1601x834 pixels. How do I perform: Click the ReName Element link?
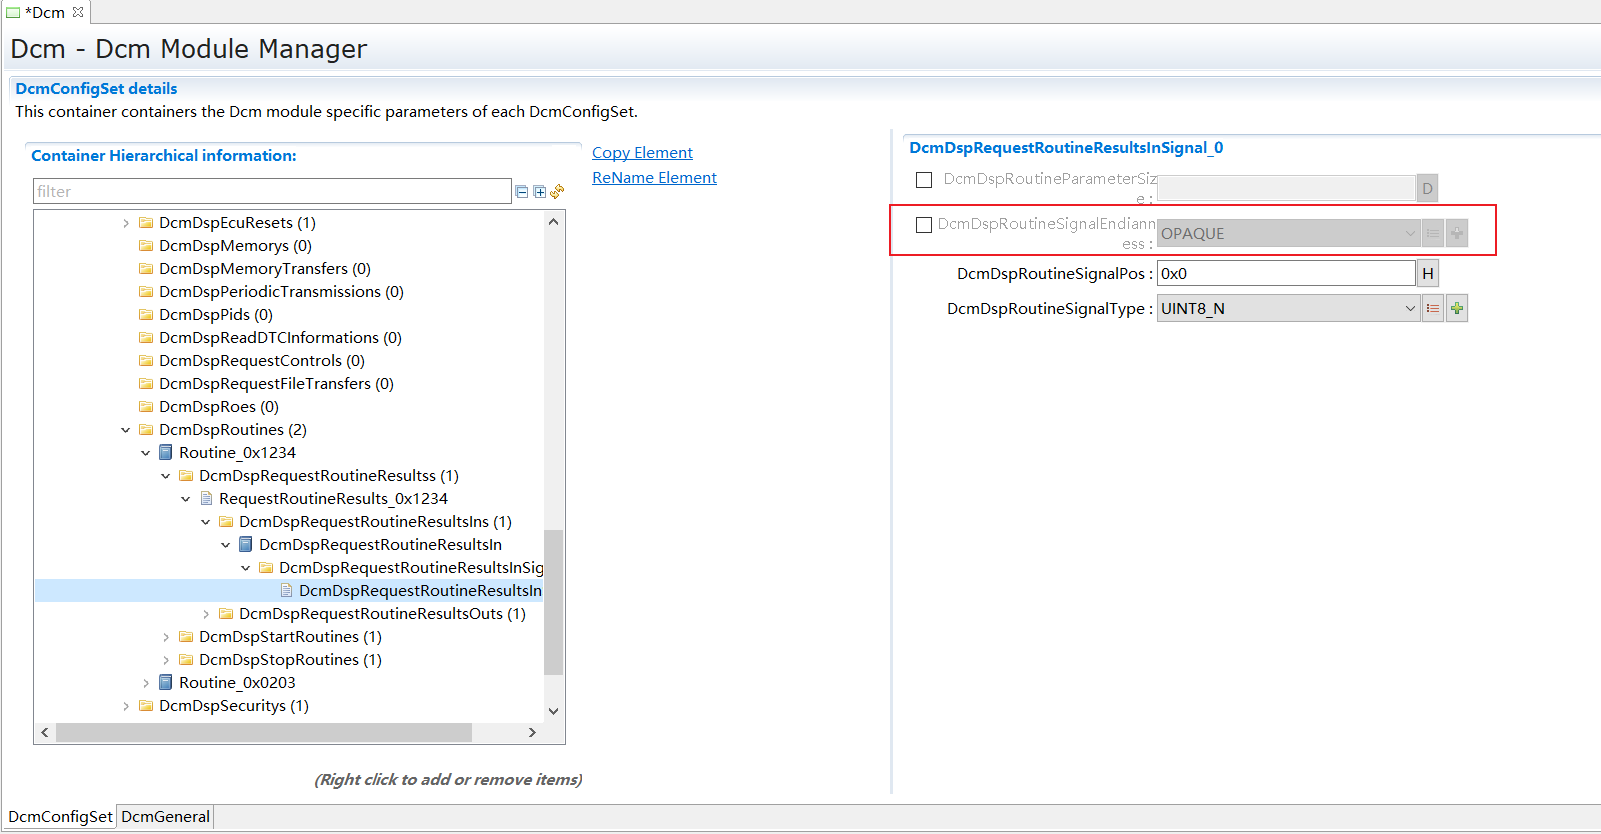pos(654,178)
